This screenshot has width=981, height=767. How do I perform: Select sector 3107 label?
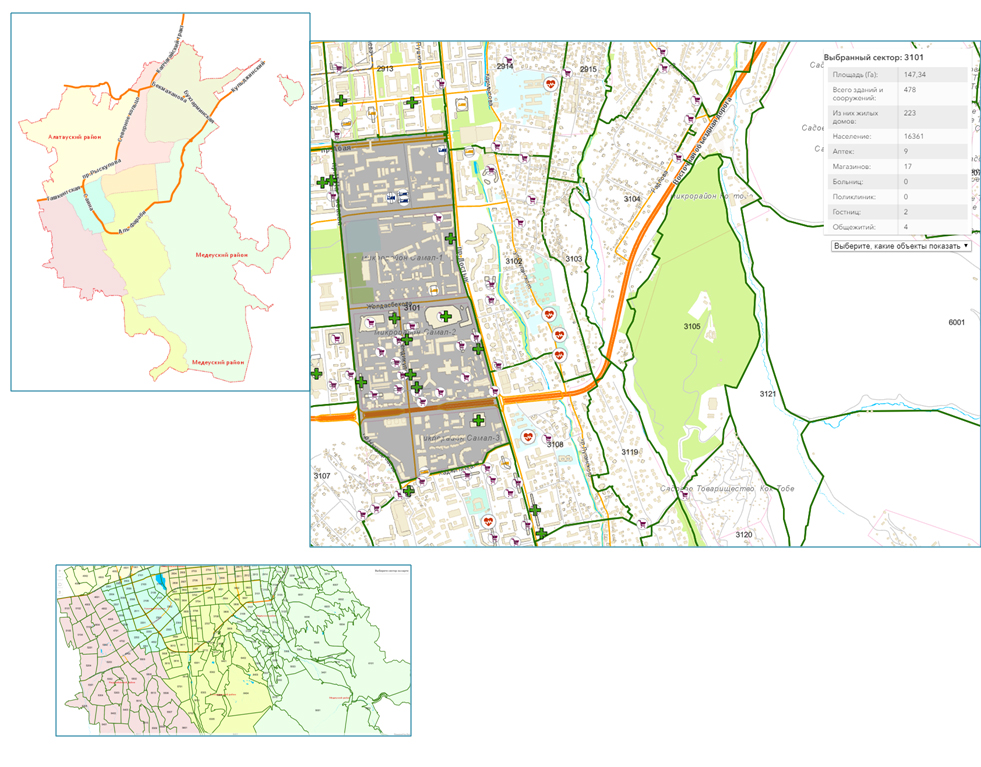(322, 476)
